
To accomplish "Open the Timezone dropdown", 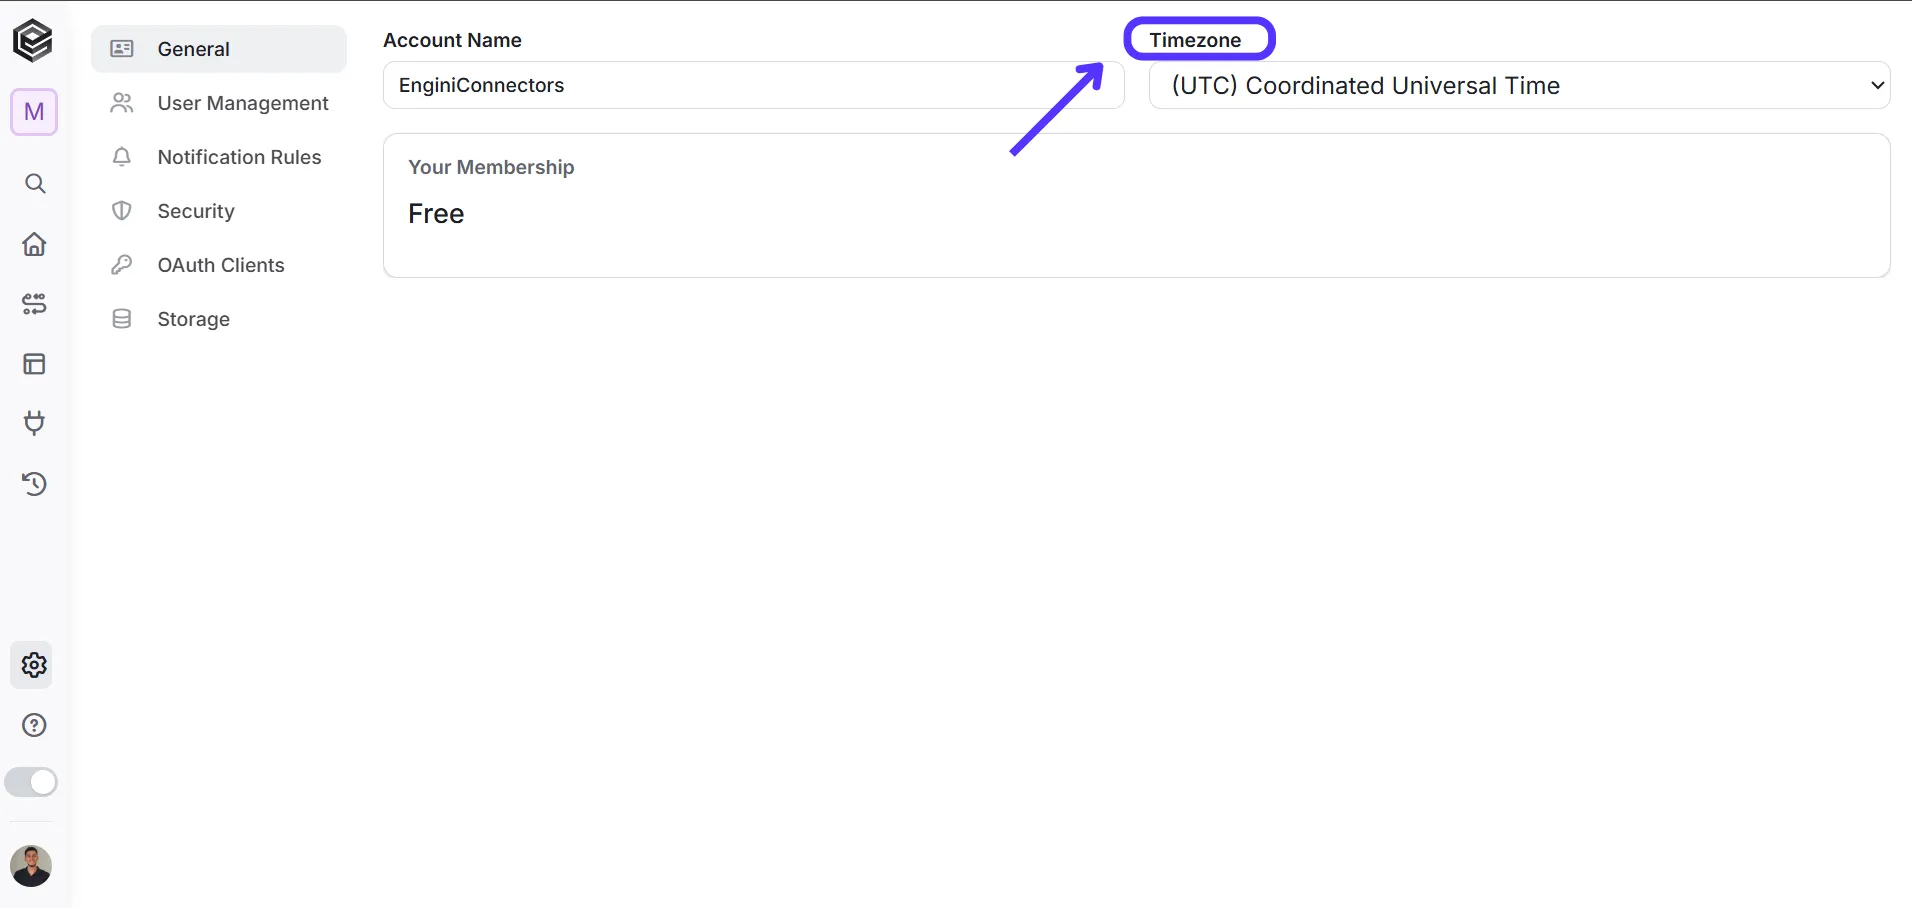I will (x=1519, y=85).
